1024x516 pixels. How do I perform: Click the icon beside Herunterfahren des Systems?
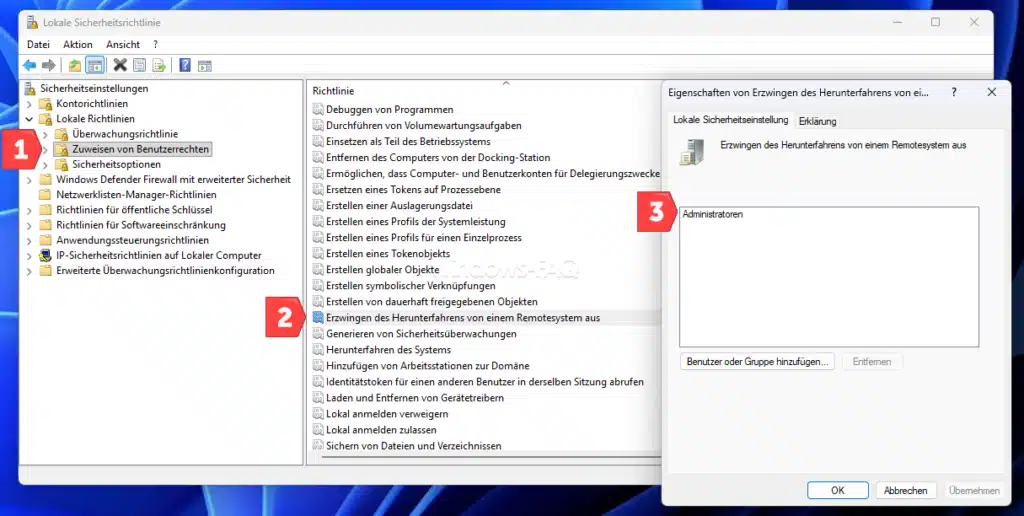[x=318, y=349]
